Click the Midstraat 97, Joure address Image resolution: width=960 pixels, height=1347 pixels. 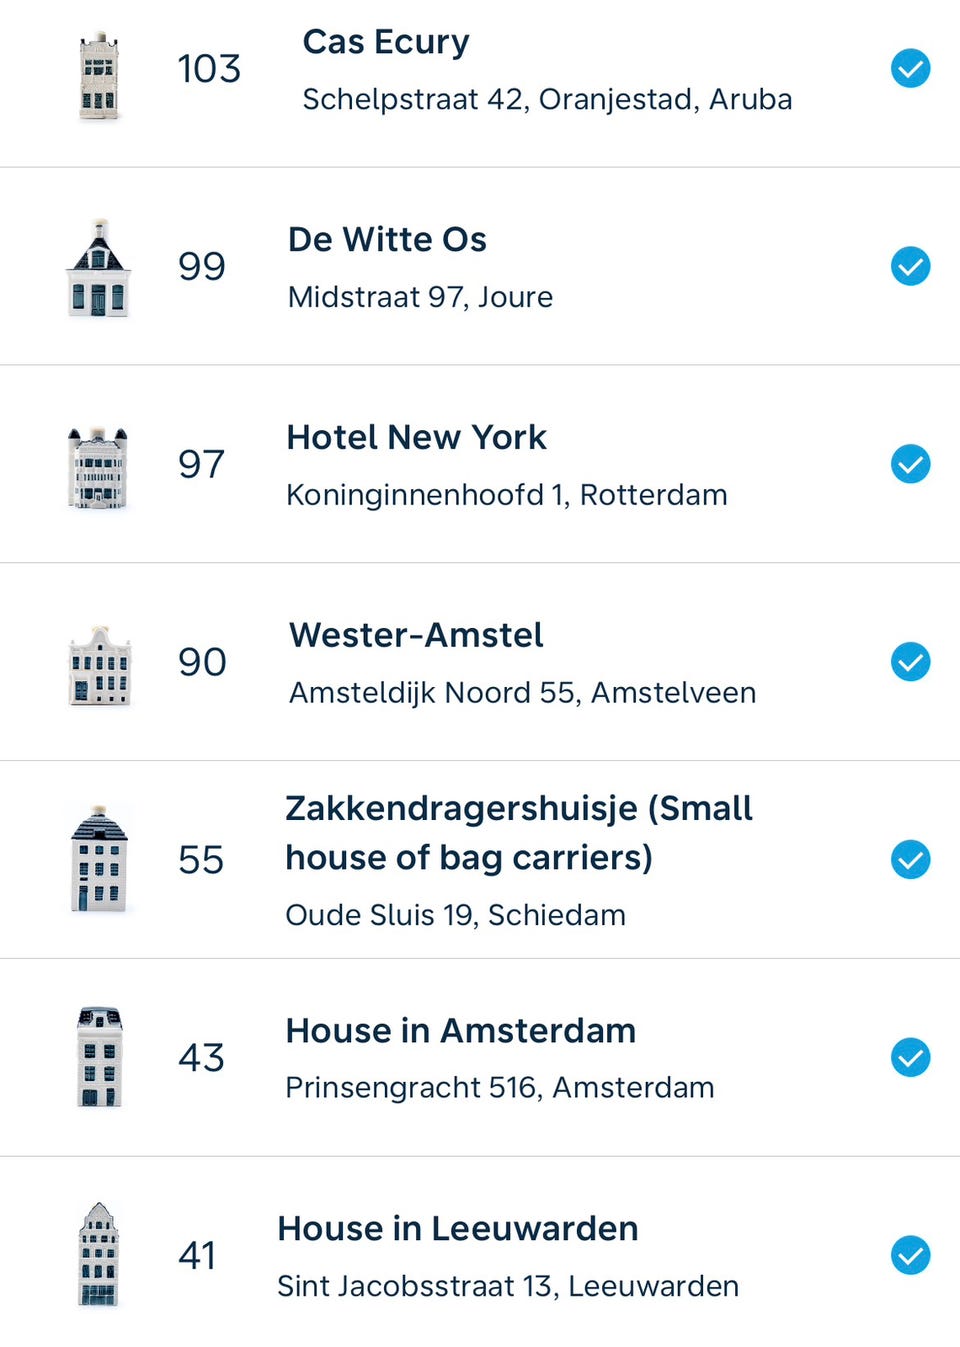(420, 297)
